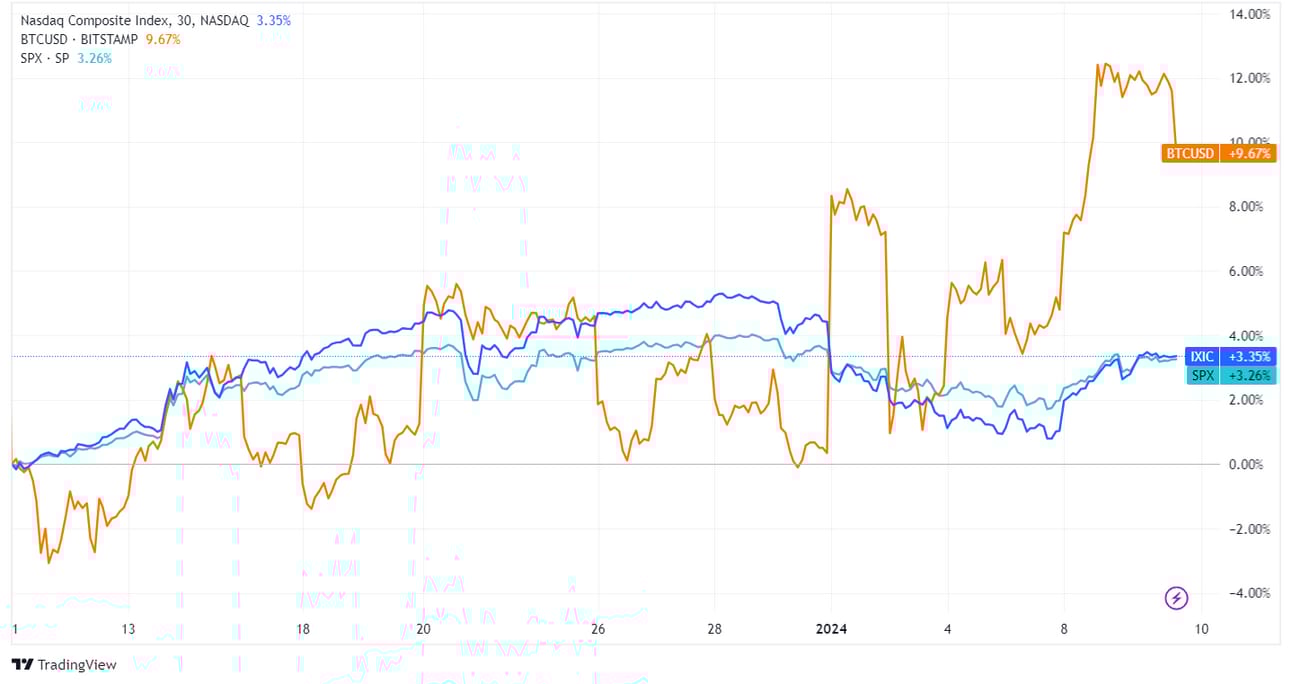
Task: Click the blue IXIC price label
Action: (1201, 356)
